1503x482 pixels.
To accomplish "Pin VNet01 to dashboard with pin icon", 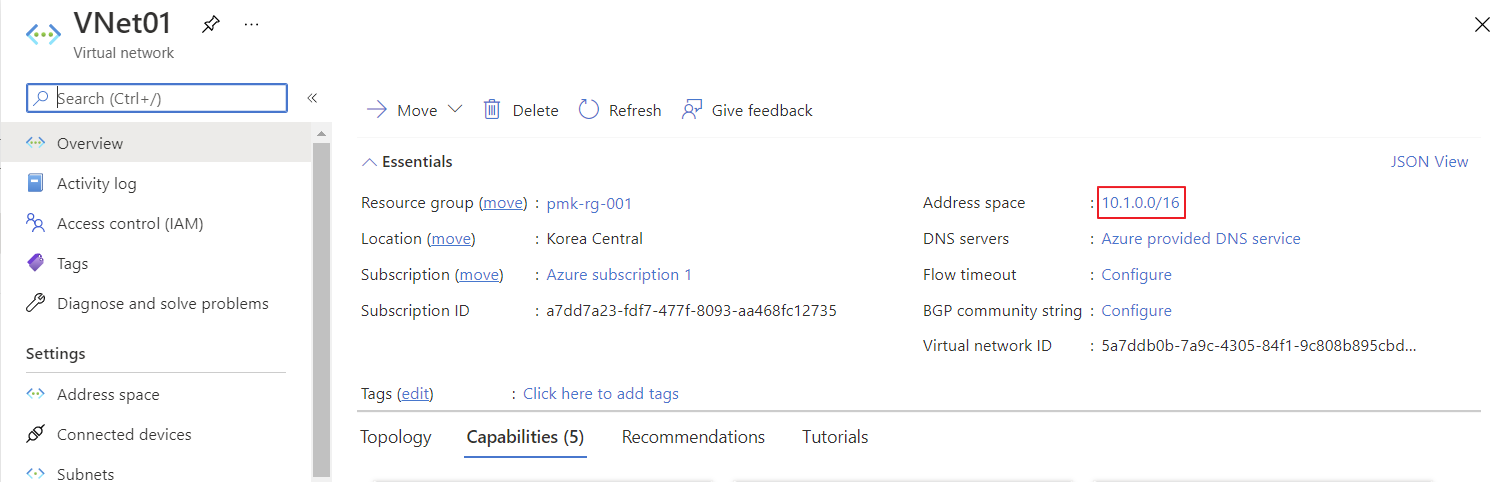I will [211, 23].
